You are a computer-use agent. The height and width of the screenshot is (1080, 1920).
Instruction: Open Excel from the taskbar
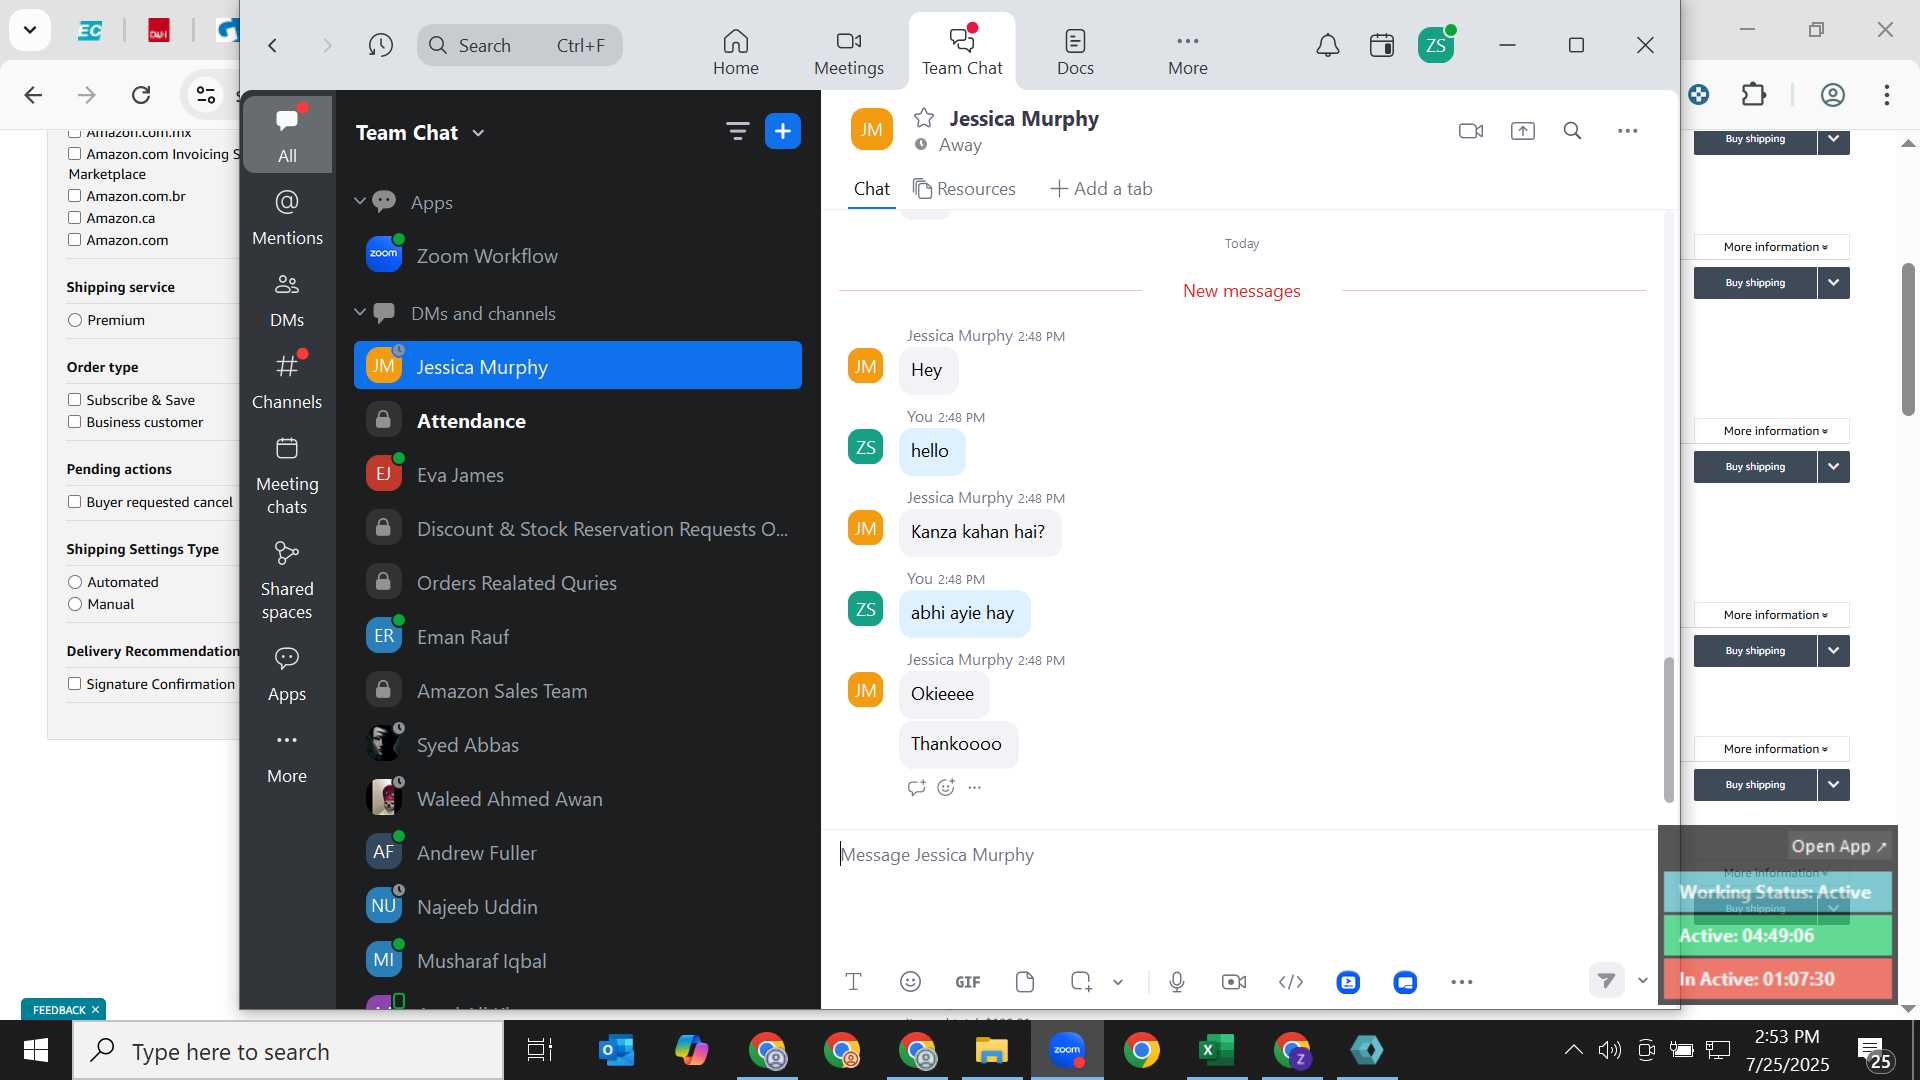tap(1215, 1050)
